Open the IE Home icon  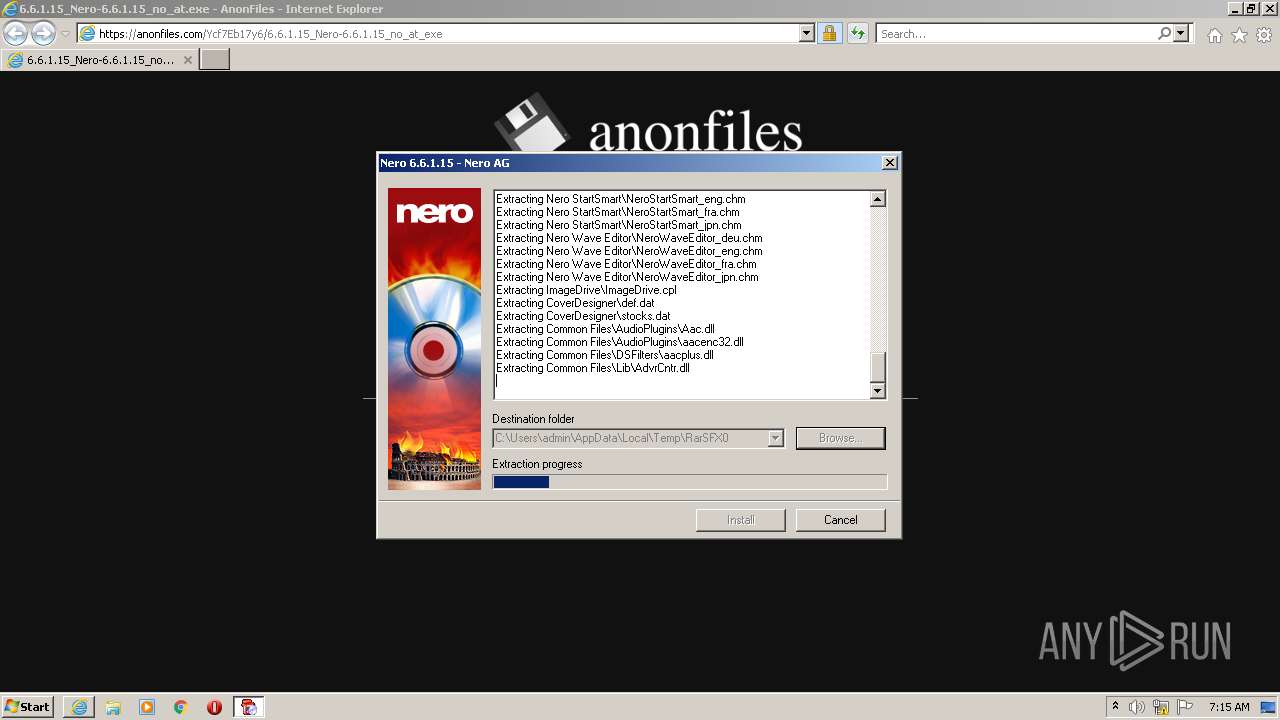tap(1214, 35)
